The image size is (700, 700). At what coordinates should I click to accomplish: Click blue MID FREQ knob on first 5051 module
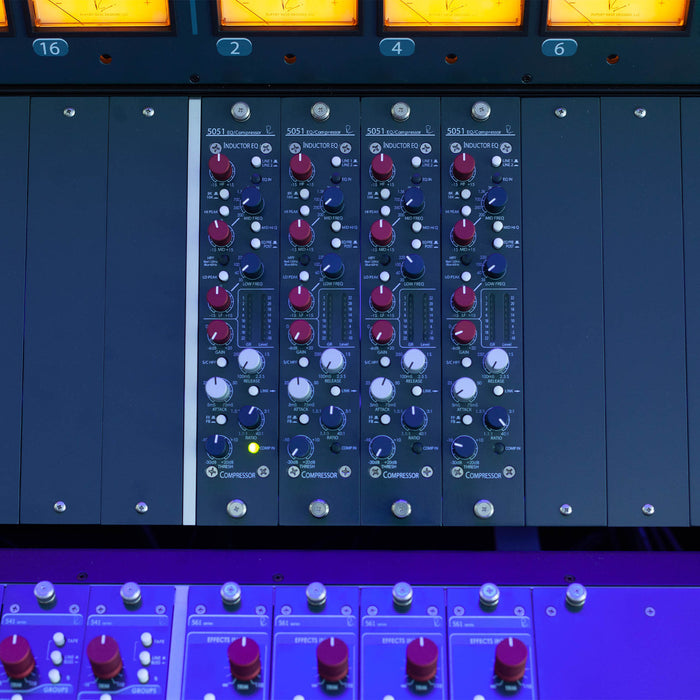[x=252, y=200]
